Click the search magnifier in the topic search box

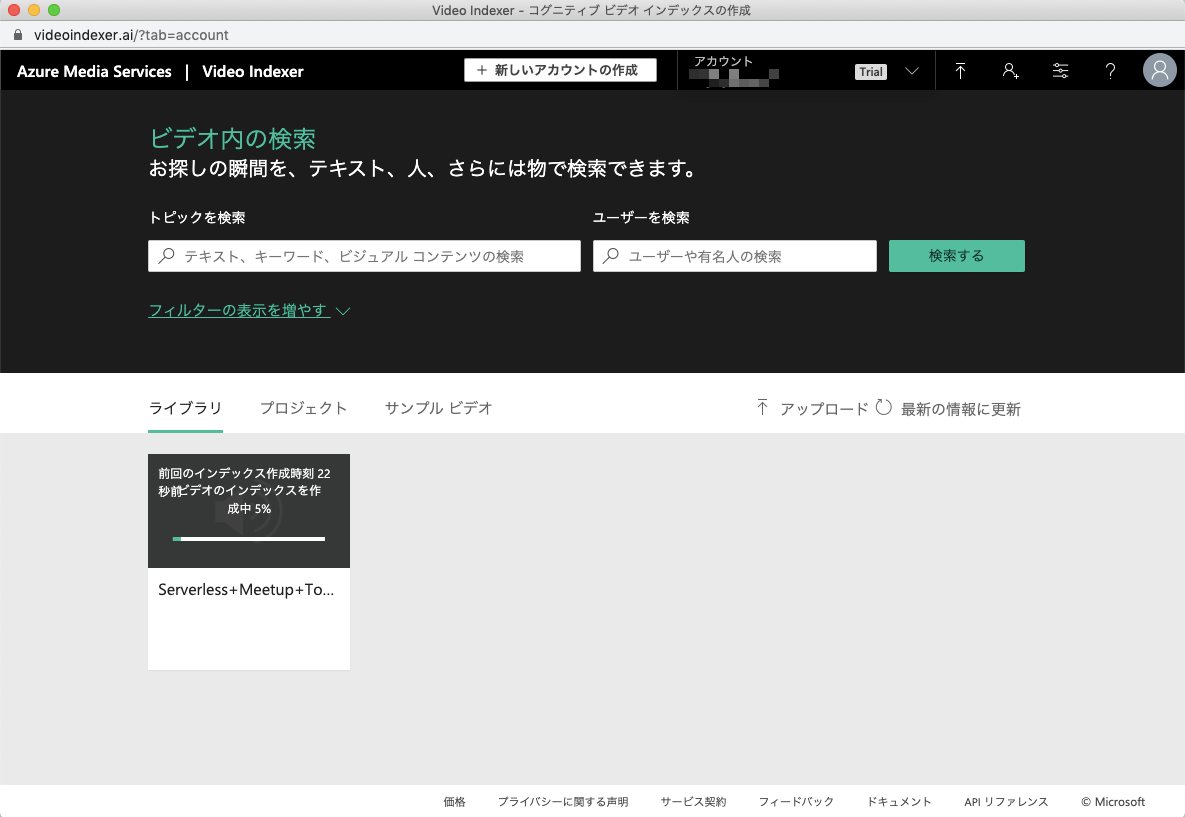pos(165,256)
